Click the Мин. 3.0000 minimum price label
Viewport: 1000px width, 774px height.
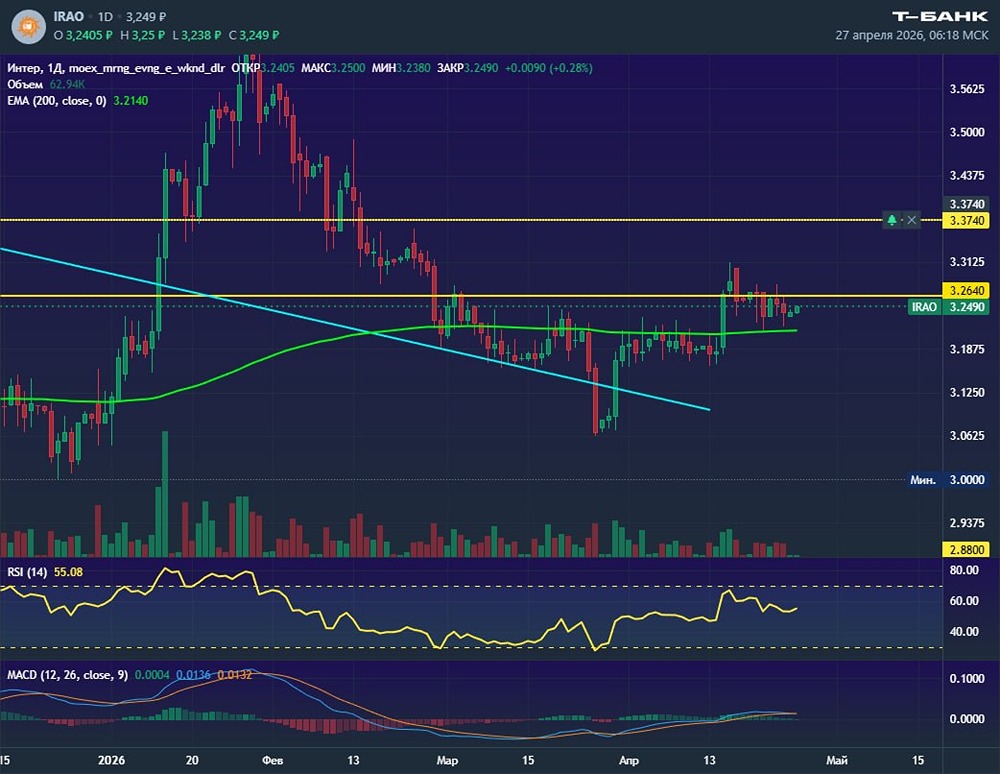[x=948, y=479]
